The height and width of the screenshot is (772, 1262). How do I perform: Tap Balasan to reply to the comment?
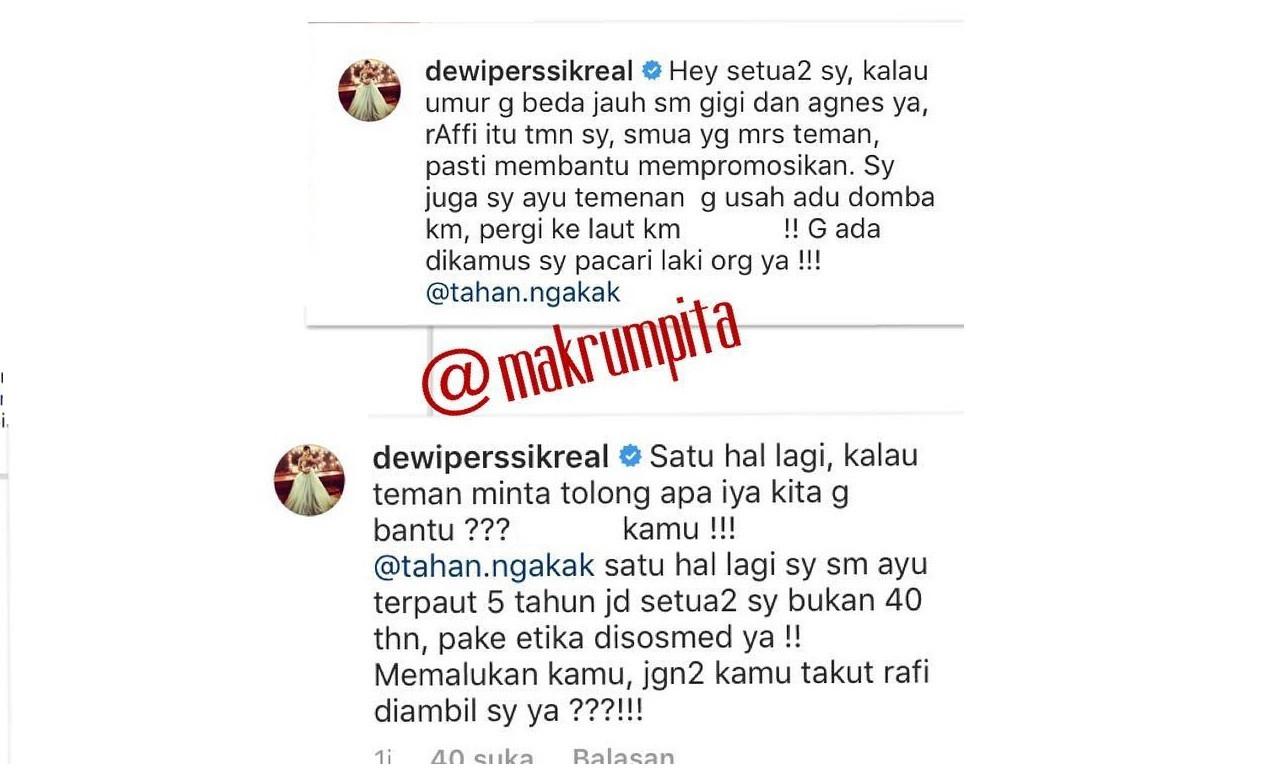click(623, 757)
